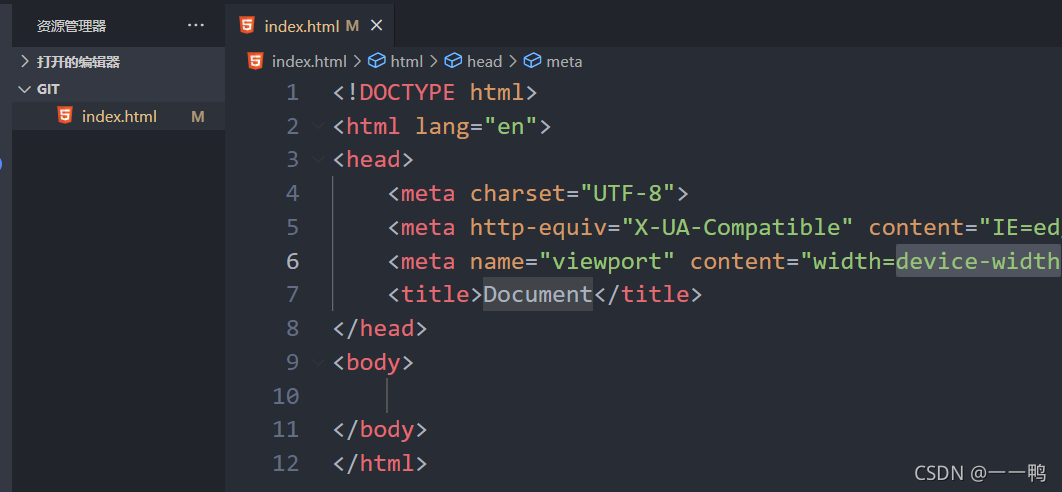Click the closing </head> tag on line 8
Screen dimensions: 1062x492
point(380,329)
